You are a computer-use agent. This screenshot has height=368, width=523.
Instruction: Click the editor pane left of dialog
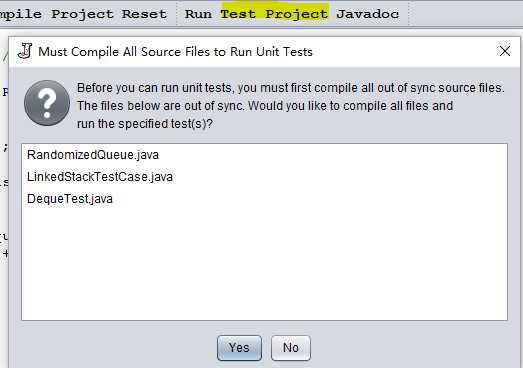pyautogui.click(x=4, y=200)
